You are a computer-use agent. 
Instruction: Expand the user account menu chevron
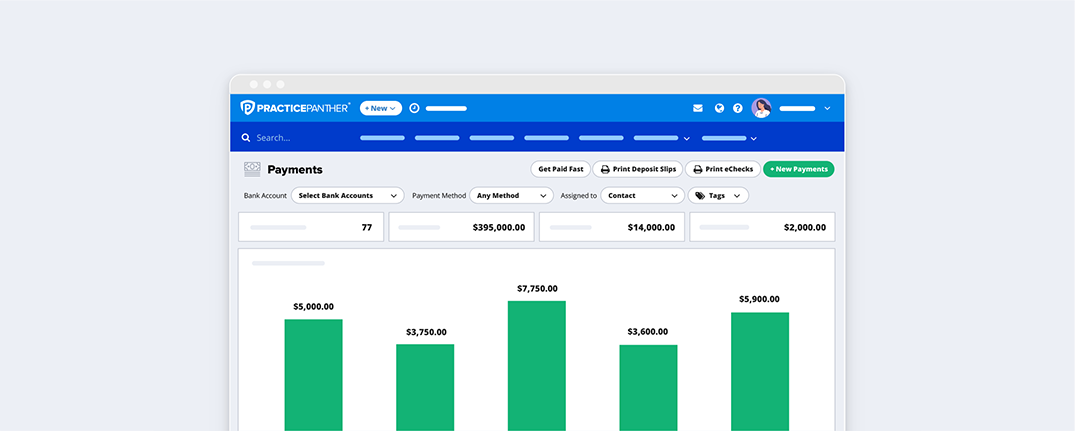[x=827, y=108]
